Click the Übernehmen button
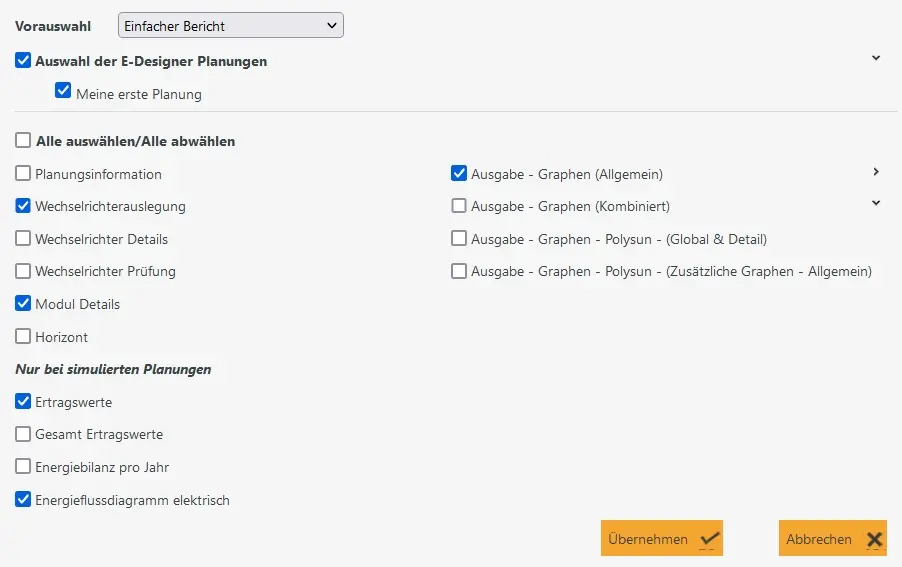Viewport: 902px width, 567px height. 661,539
